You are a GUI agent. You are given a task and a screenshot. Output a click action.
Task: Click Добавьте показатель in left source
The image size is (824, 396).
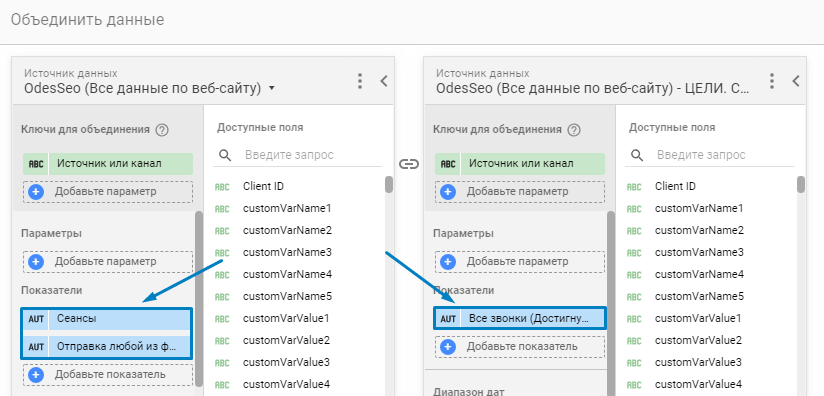(108, 374)
